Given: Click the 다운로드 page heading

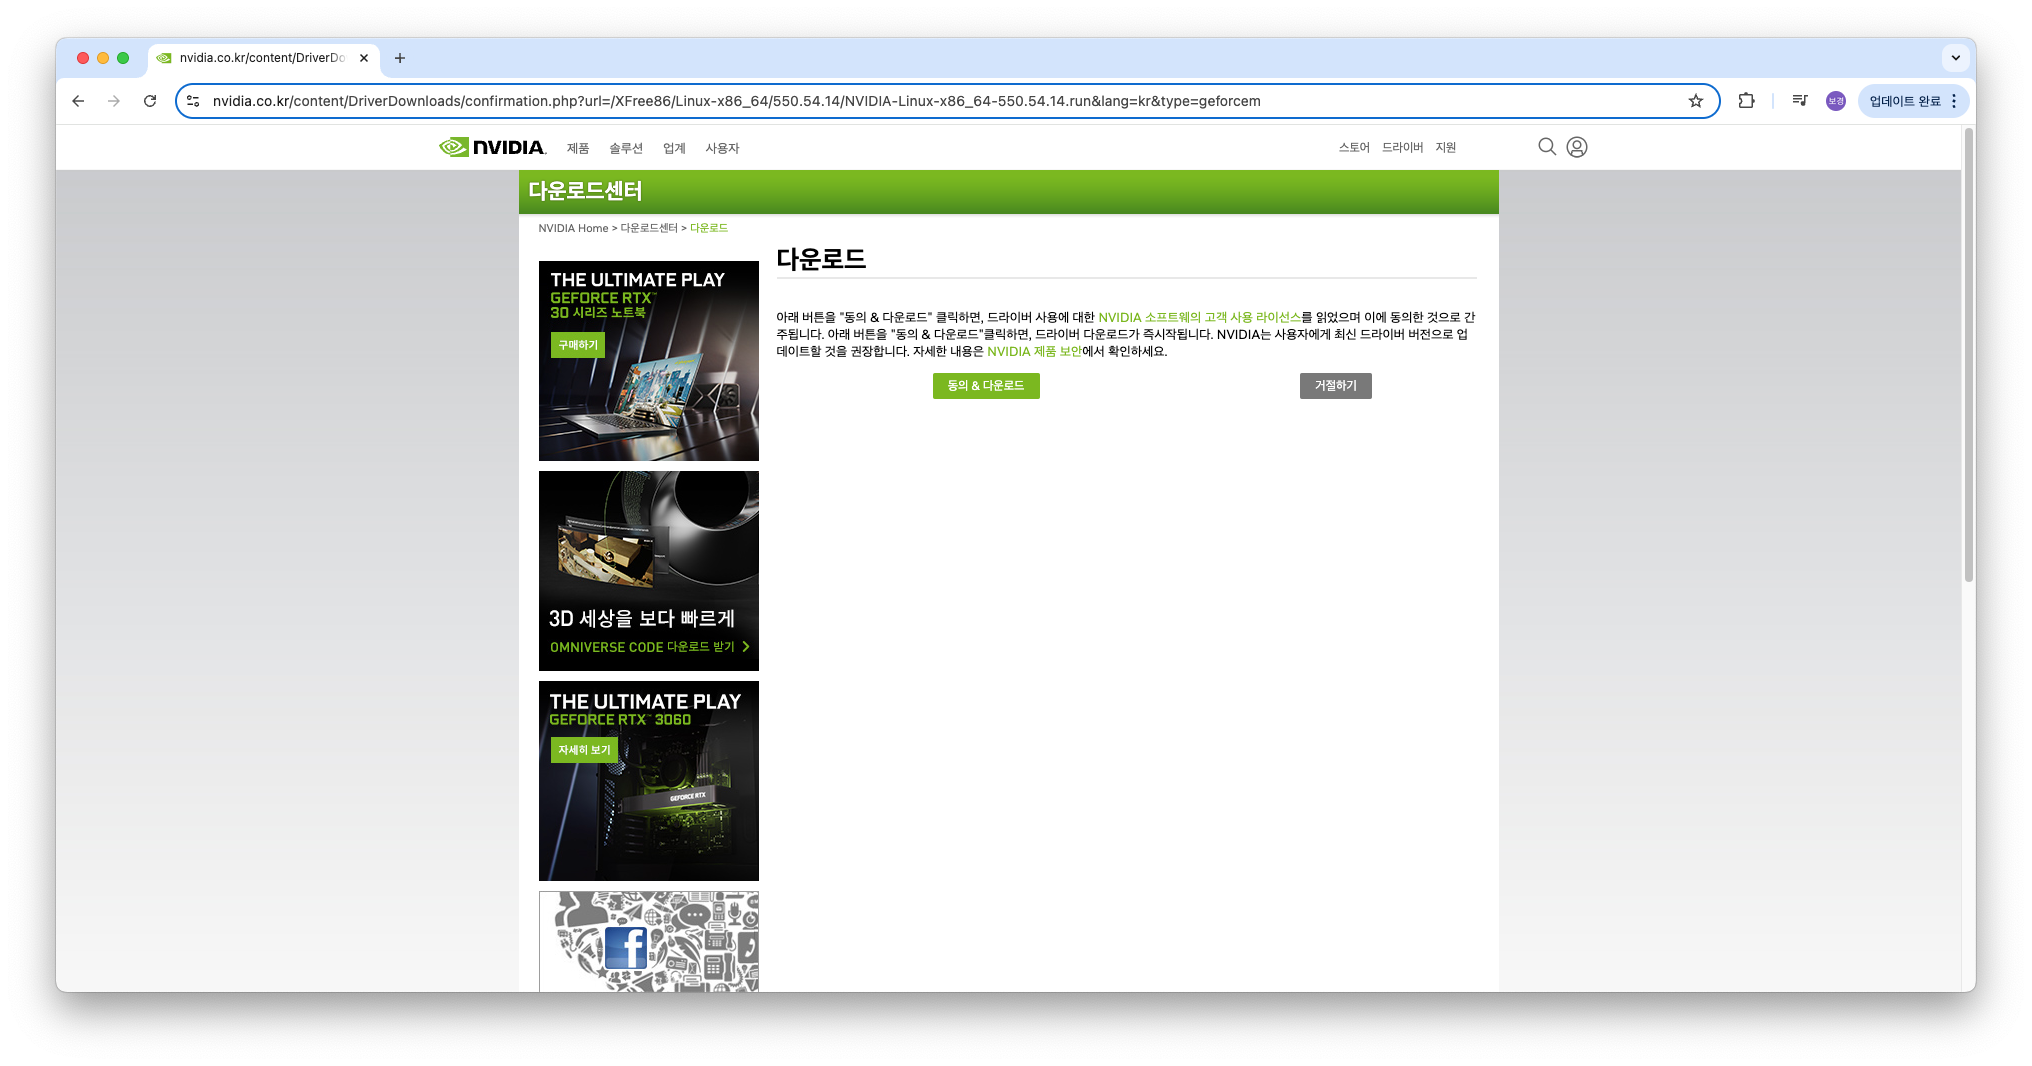Looking at the screenshot, I should 821,259.
